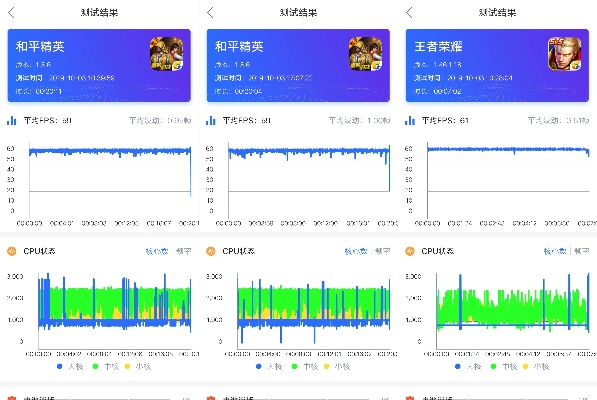
Task: Switch to 频率 tab in the 王者荣耀 CPU section
Action: (x=581, y=251)
